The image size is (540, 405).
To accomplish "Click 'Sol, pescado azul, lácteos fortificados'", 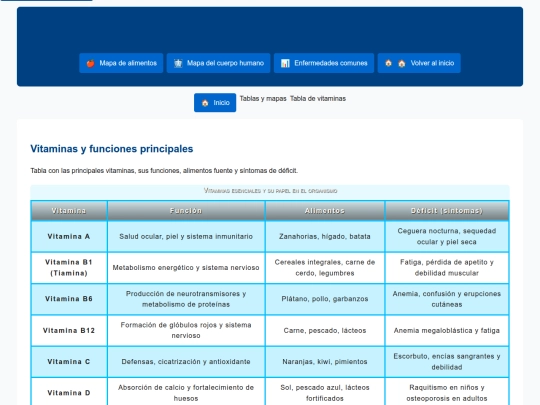I will pos(325,393).
